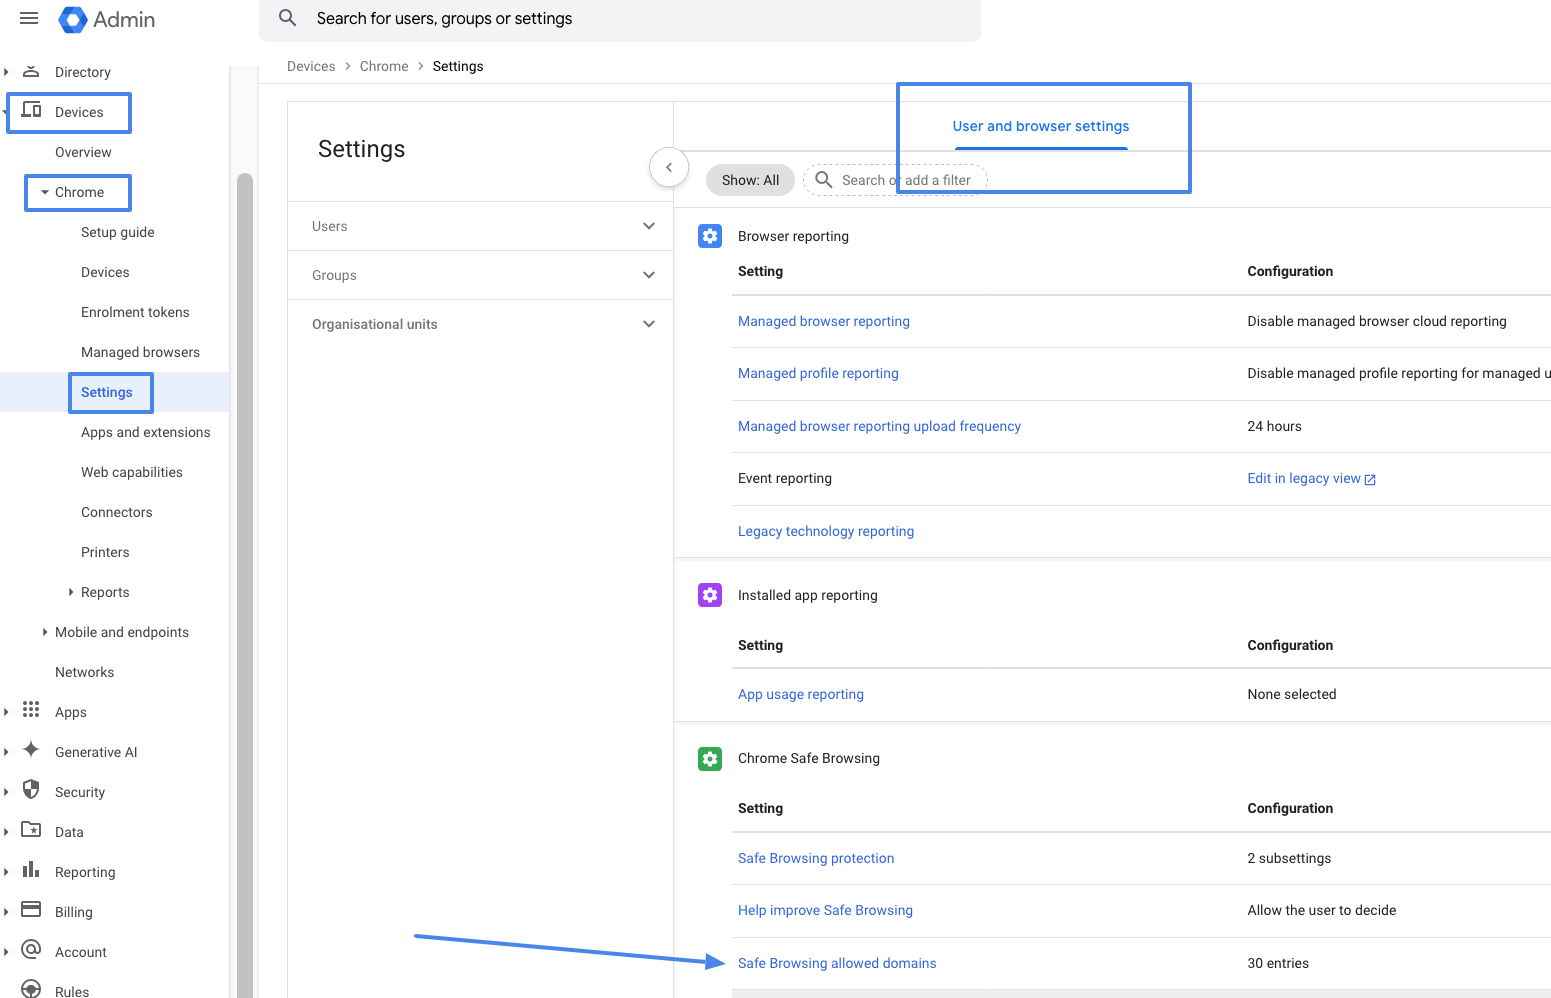Click the '30 entries' configuration value
This screenshot has width=1551, height=998.
(1278, 963)
